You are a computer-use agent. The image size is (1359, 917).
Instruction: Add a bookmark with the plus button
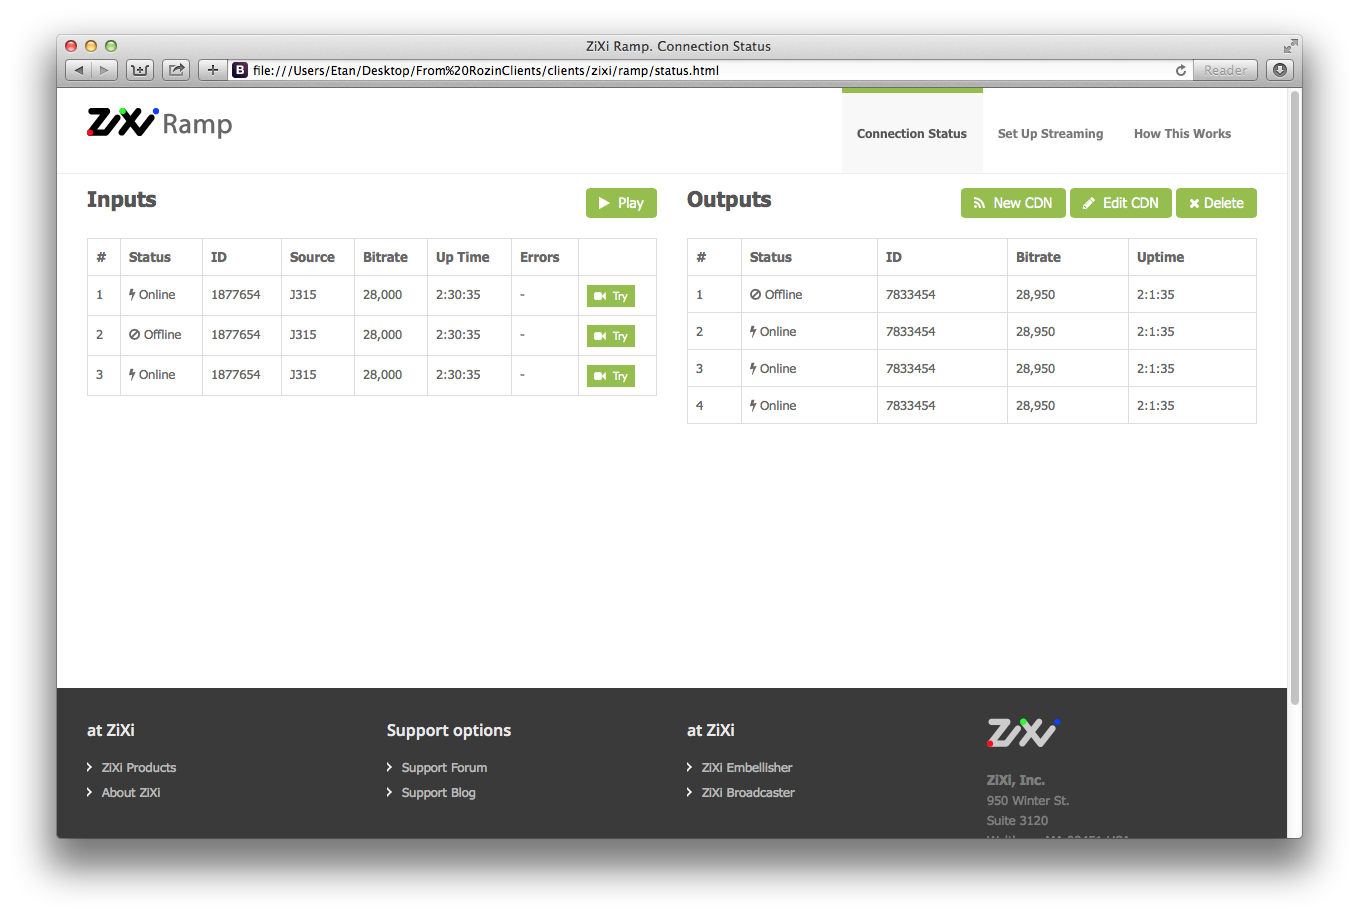pos(213,70)
